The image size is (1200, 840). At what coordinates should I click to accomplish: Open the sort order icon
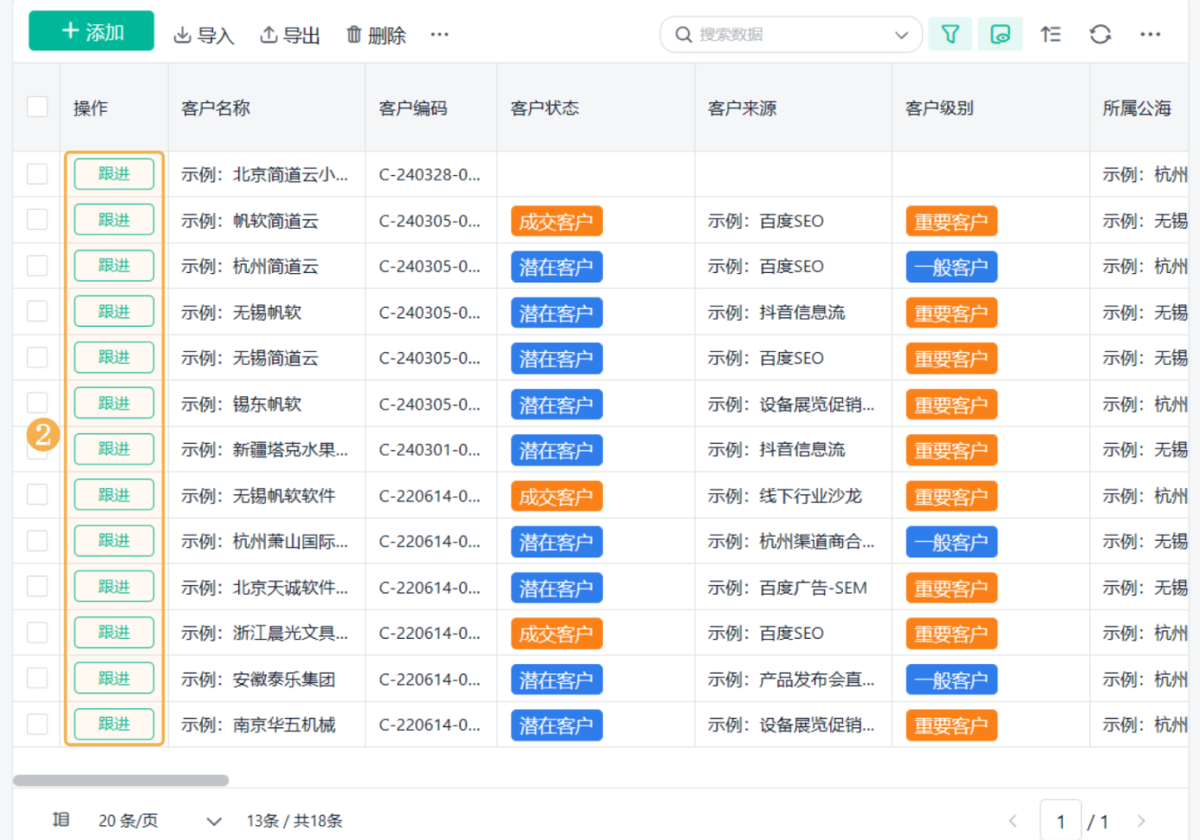pyautogui.click(x=1050, y=34)
